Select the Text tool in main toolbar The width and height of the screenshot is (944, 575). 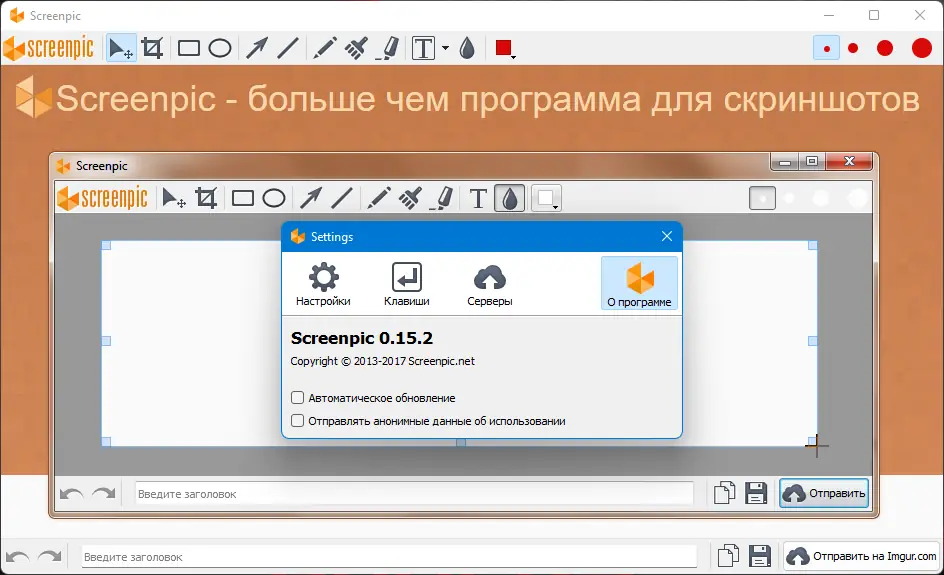(x=424, y=48)
